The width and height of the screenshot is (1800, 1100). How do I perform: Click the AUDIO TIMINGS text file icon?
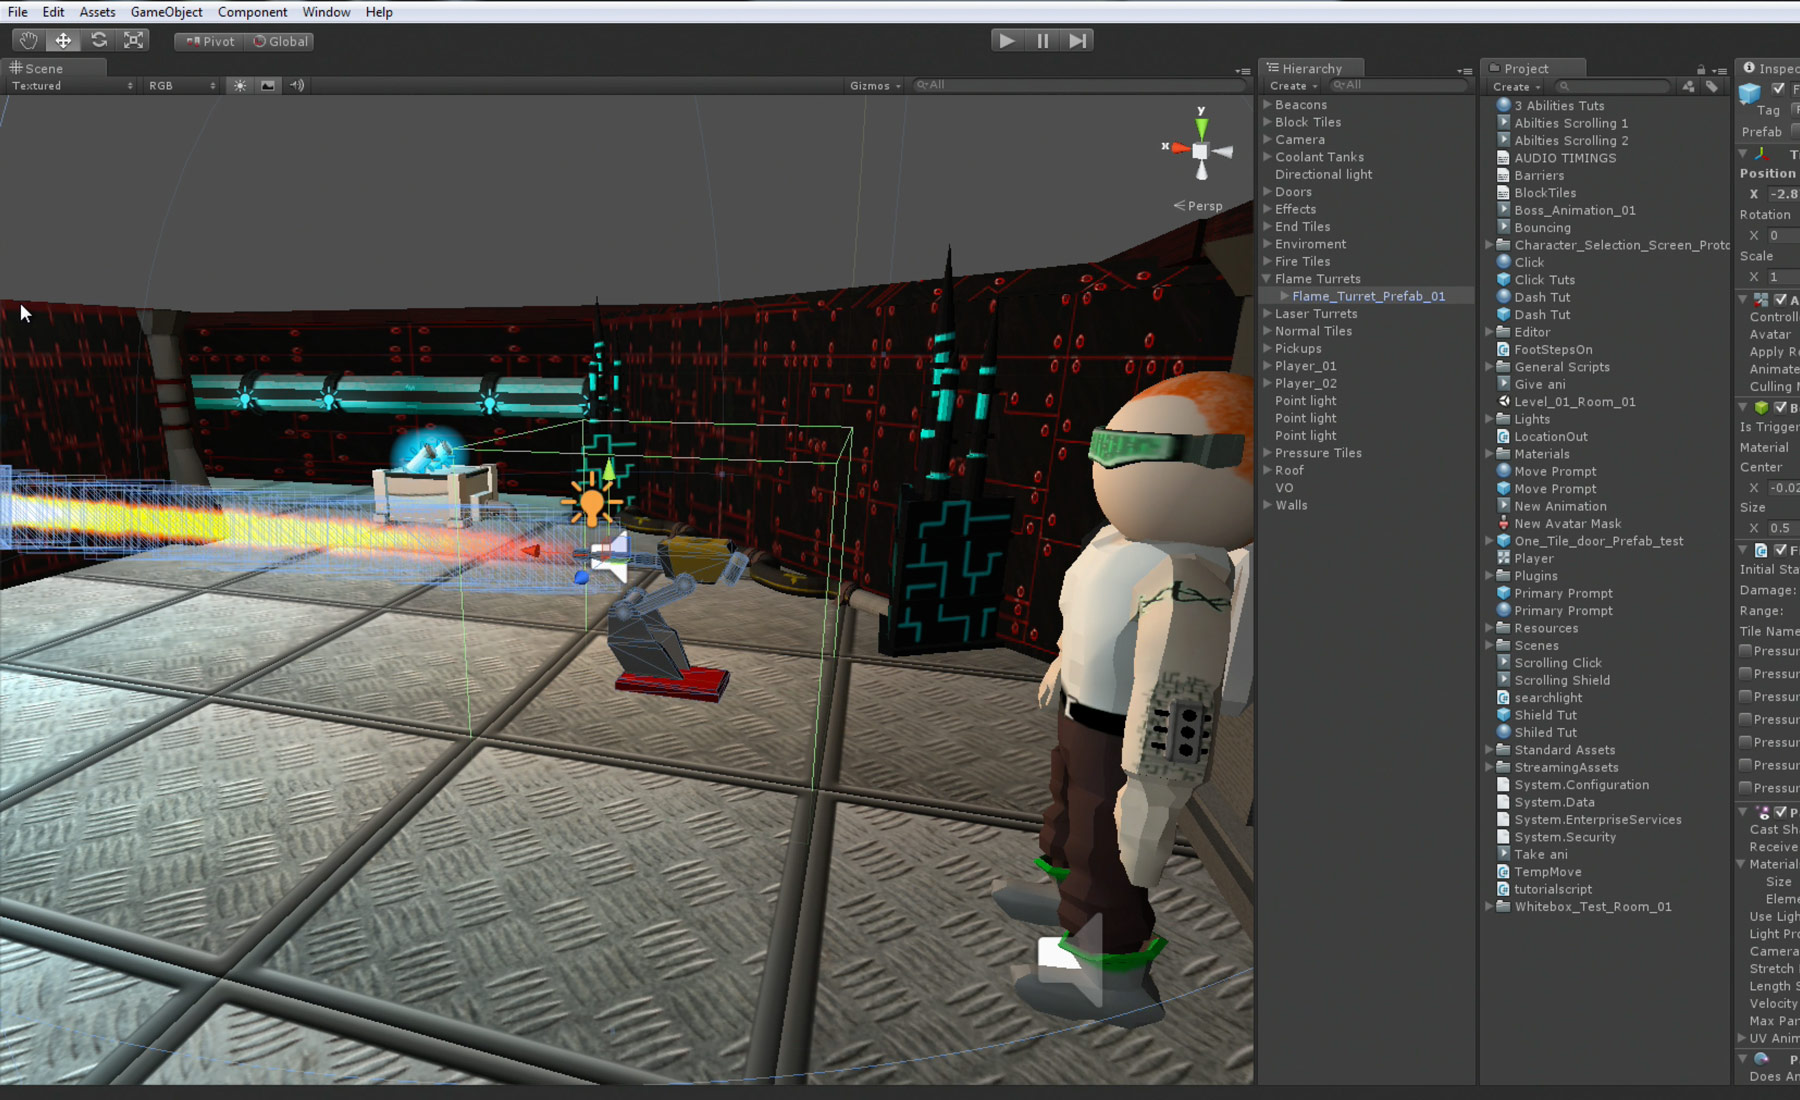pyautogui.click(x=1503, y=158)
